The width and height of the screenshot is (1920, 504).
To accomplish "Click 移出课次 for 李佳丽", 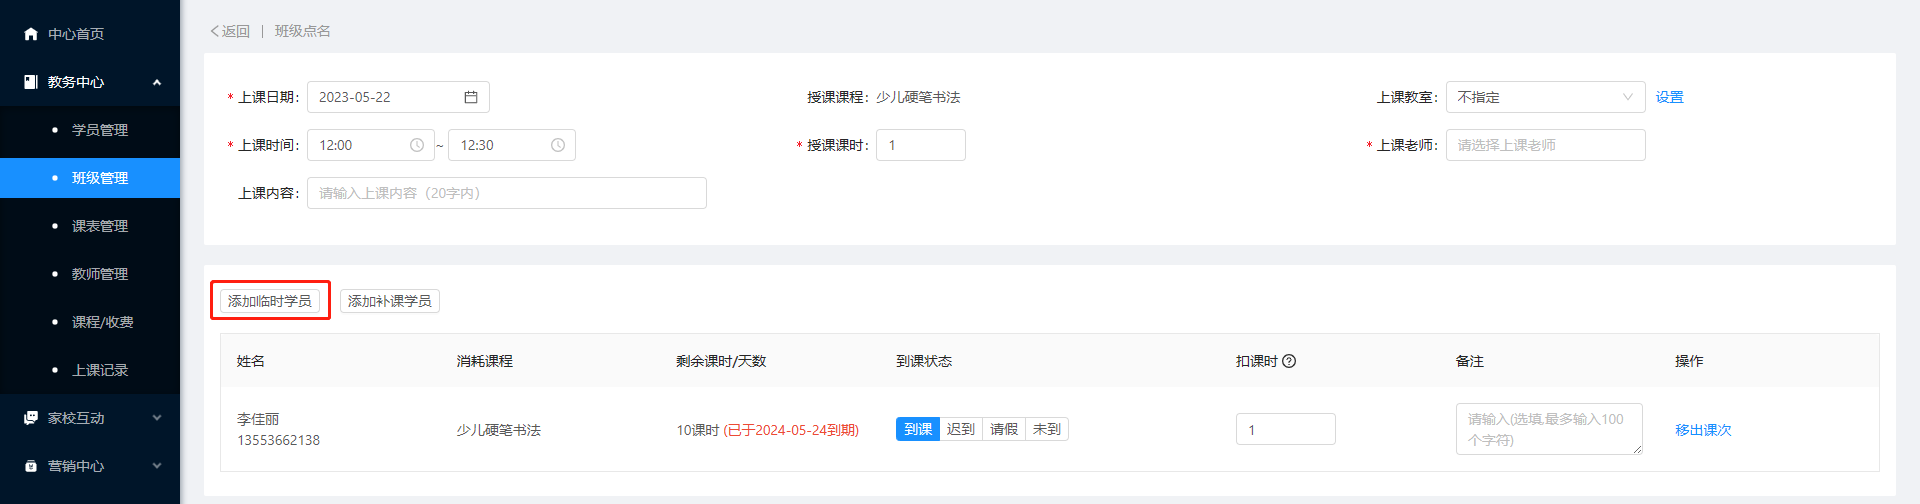I will click(x=1703, y=430).
